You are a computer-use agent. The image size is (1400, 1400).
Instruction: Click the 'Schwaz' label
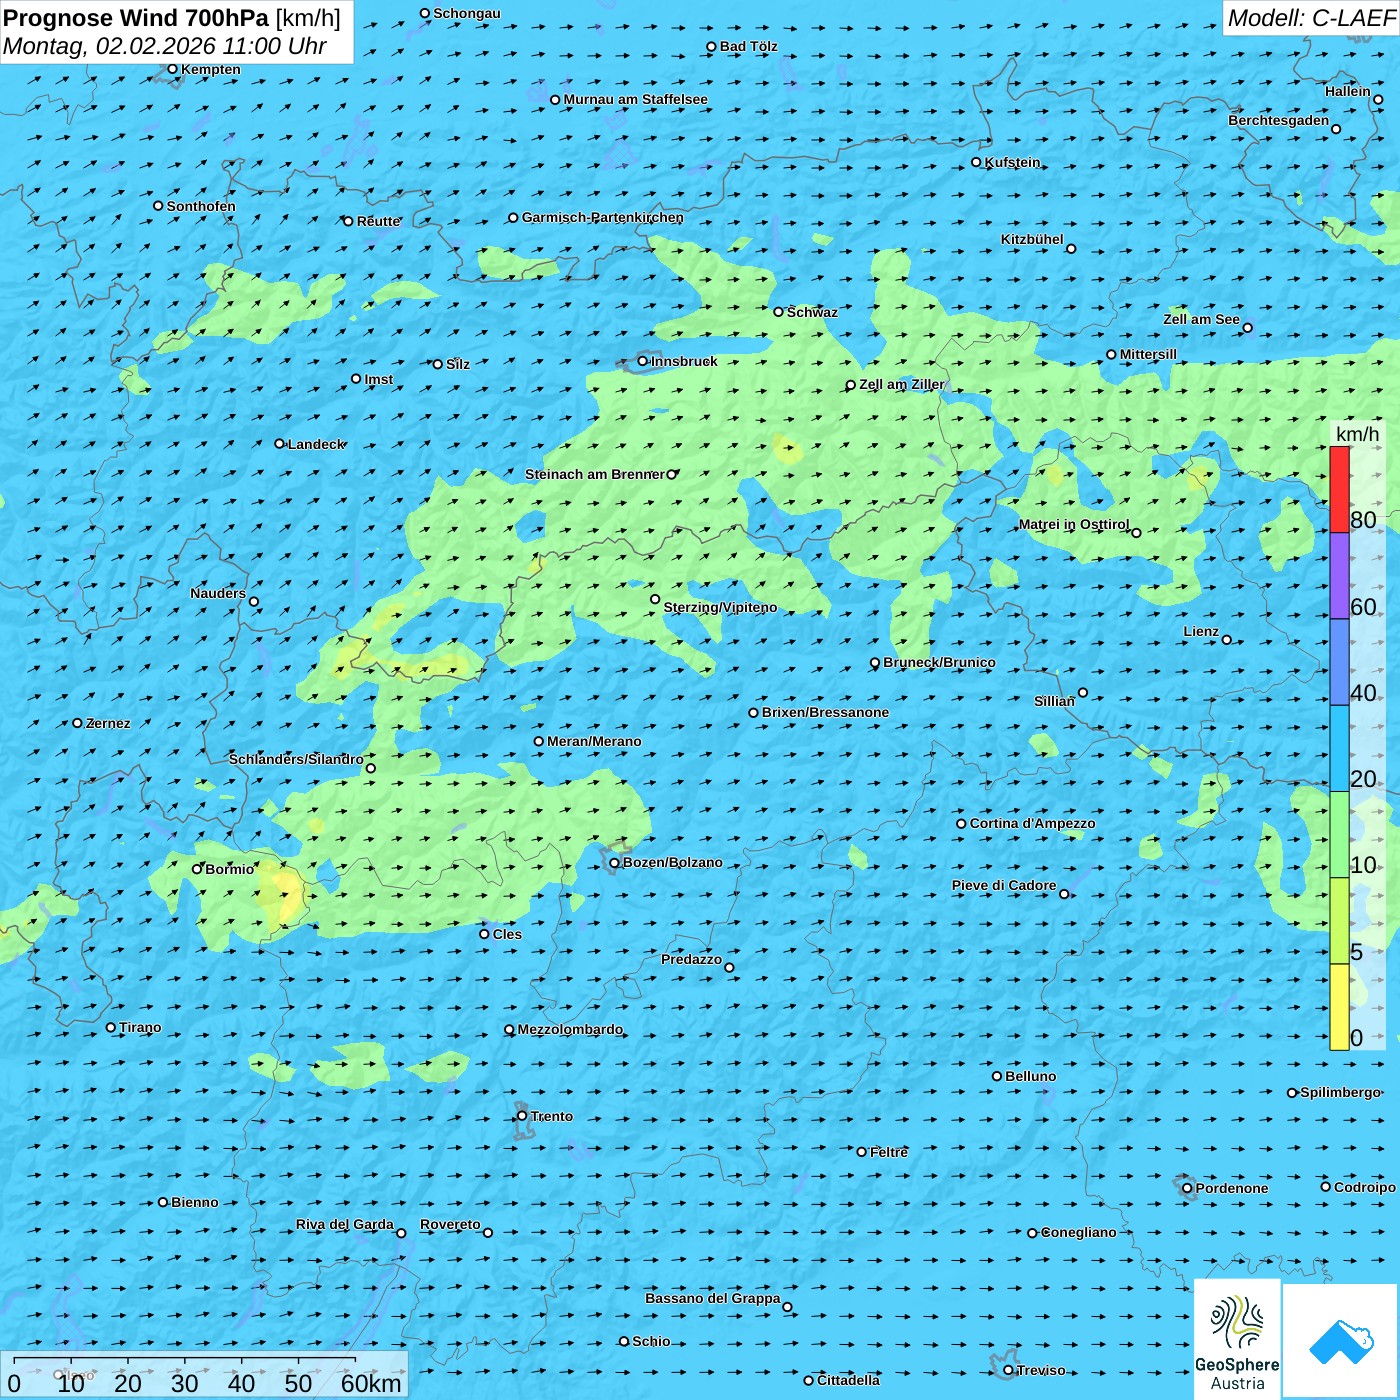click(x=812, y=312)
